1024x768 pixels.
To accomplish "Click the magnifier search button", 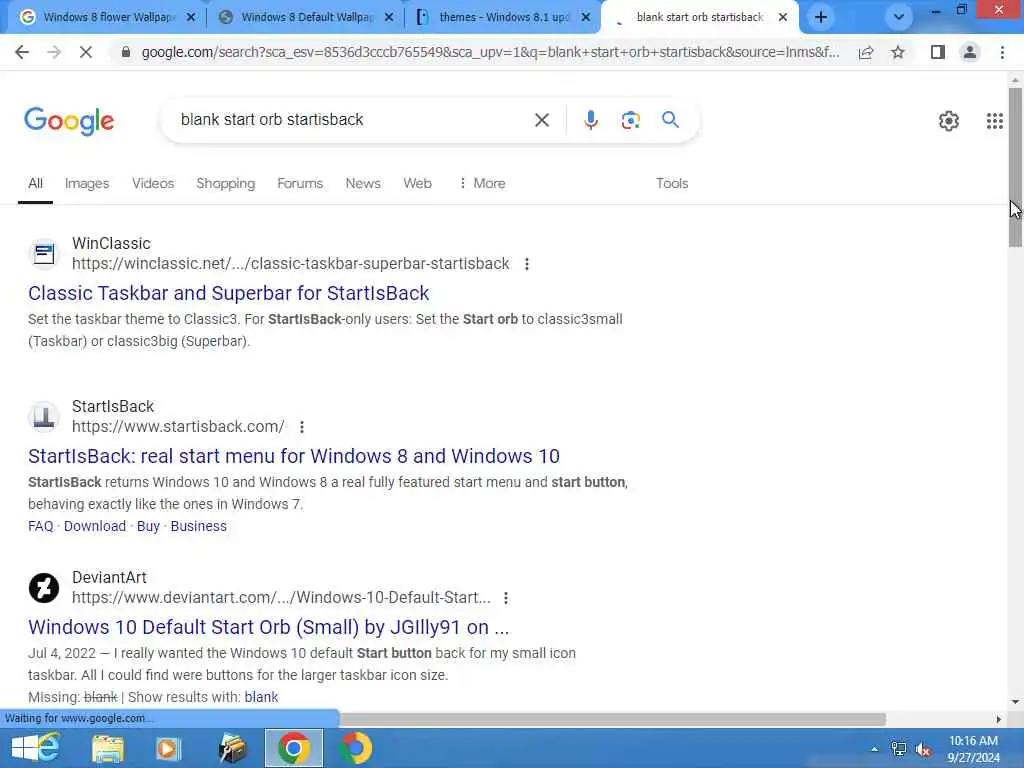I will (670, 120).
